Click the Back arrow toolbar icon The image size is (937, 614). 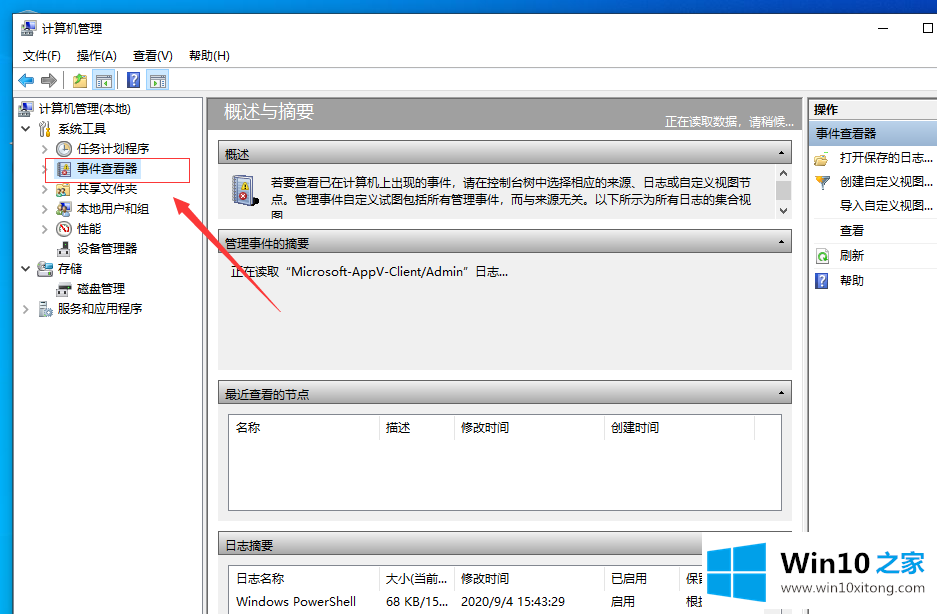[26, 81]
